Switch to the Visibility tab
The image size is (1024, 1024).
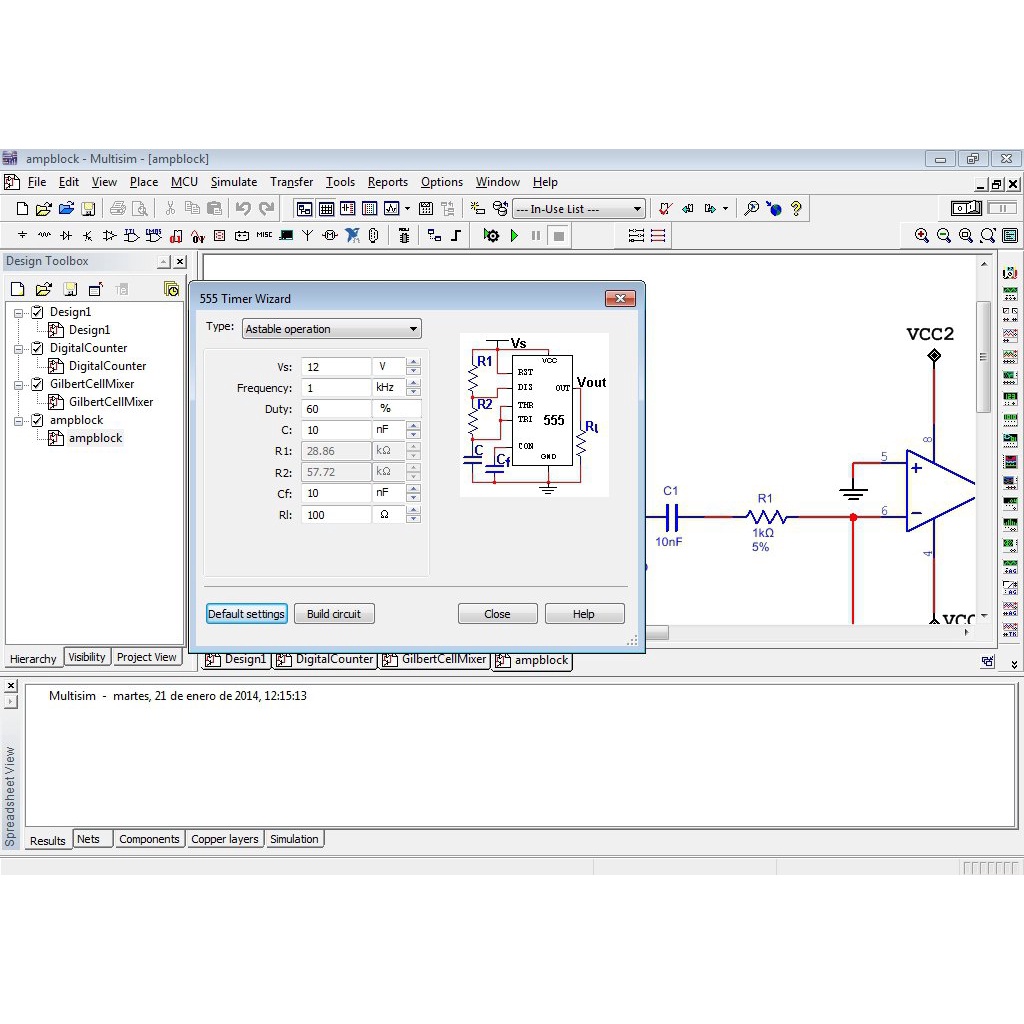87,657
